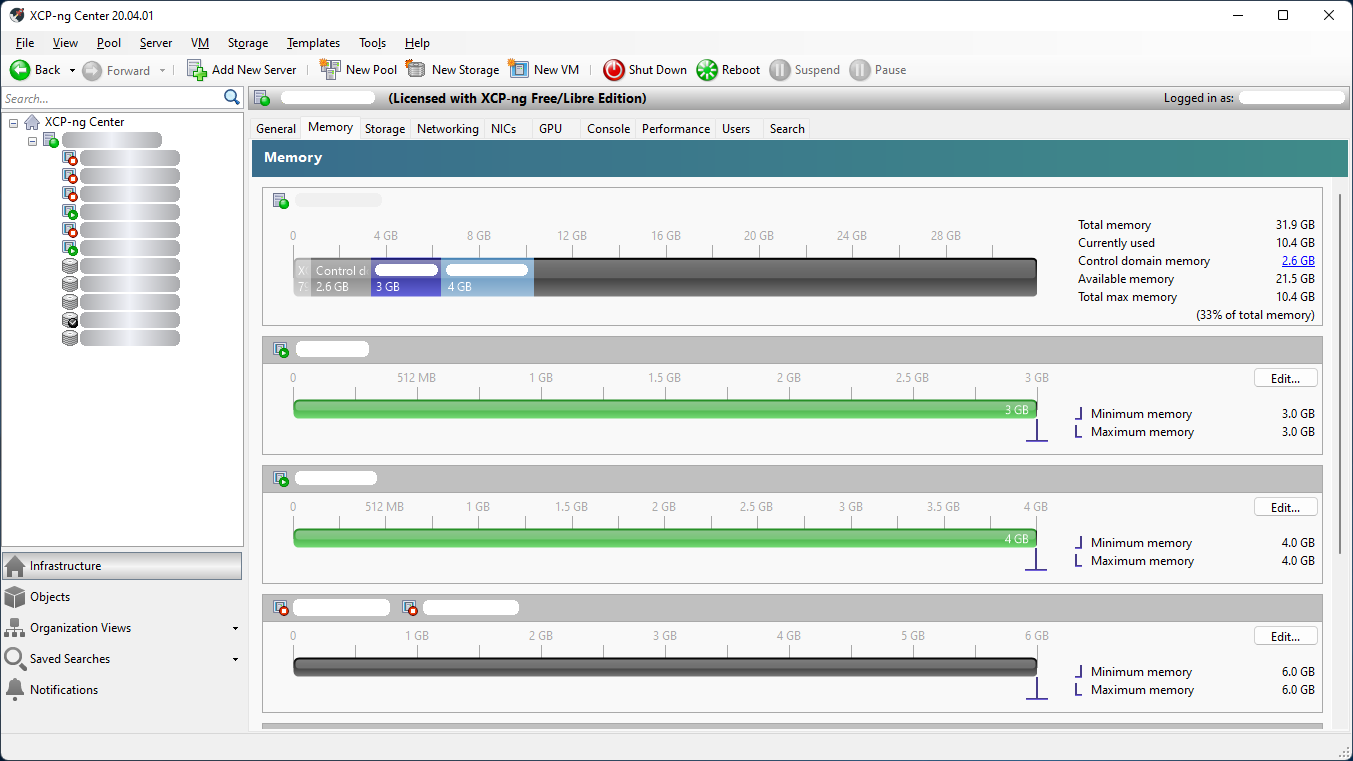Click the New Pool toolbar icon
The image size is (1353, 761).
pos(330,69)
